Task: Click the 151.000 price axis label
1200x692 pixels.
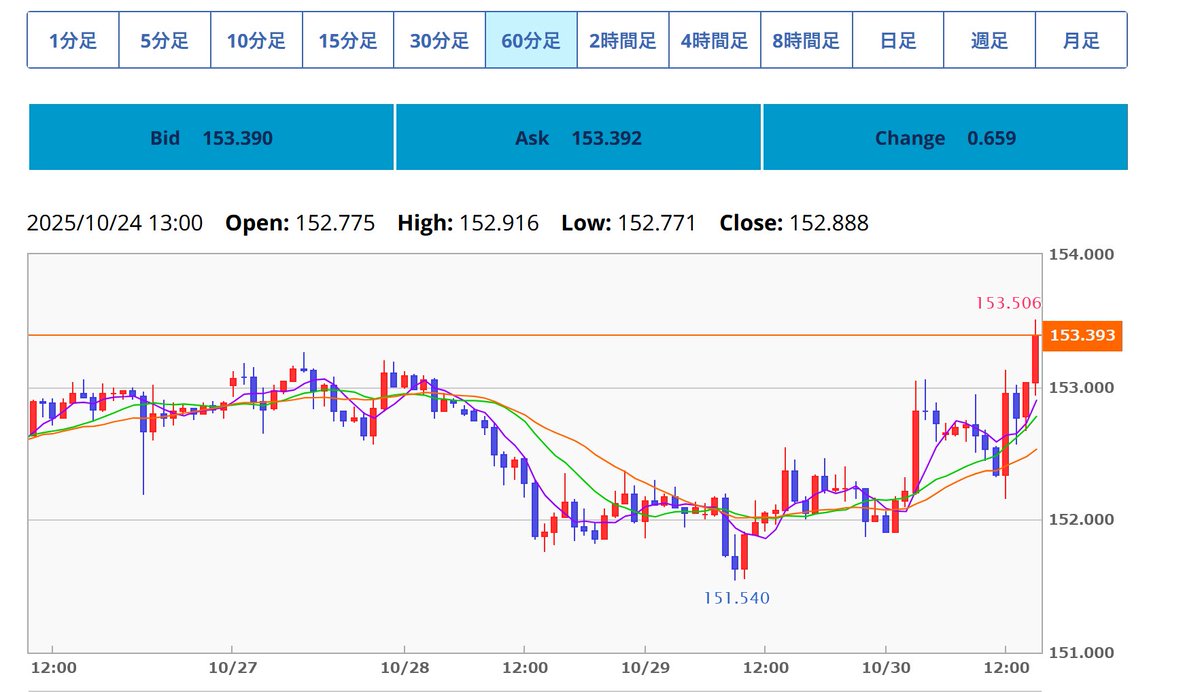Action: [x=1081, y=653]
